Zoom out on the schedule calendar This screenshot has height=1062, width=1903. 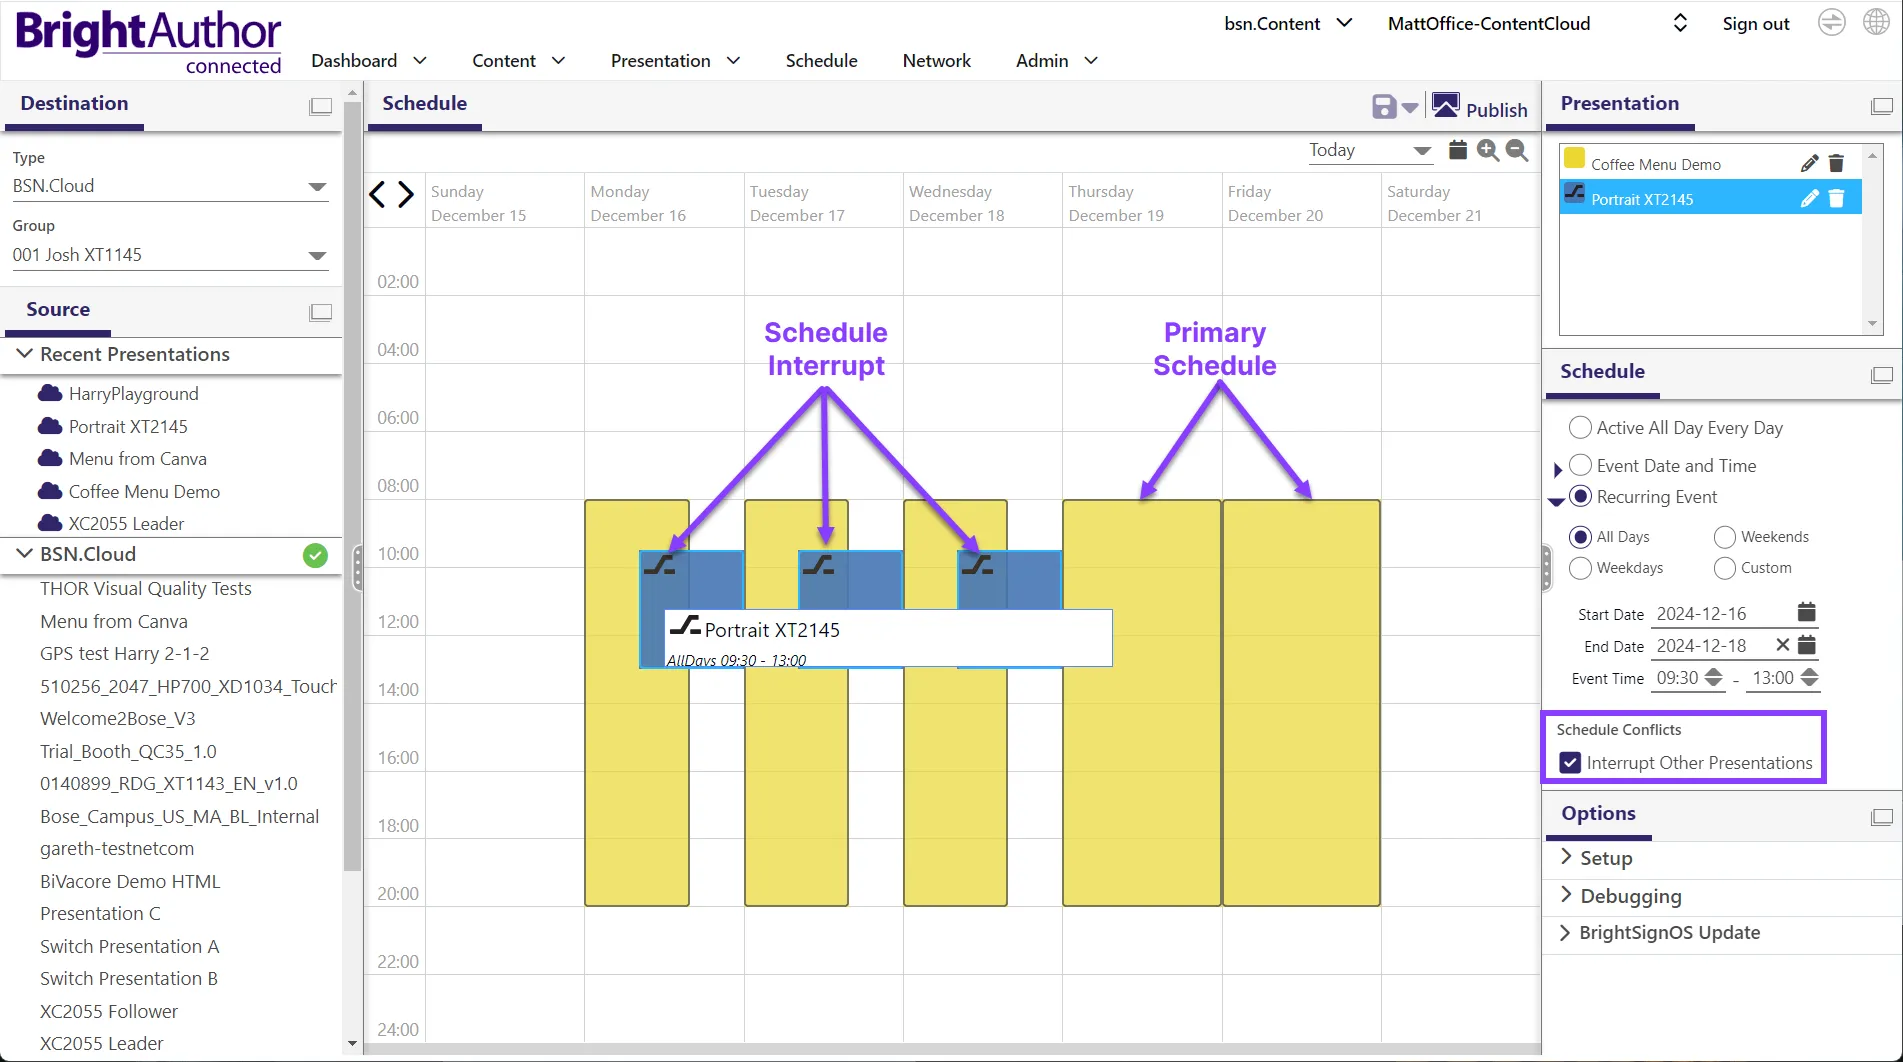point(1517,150)
